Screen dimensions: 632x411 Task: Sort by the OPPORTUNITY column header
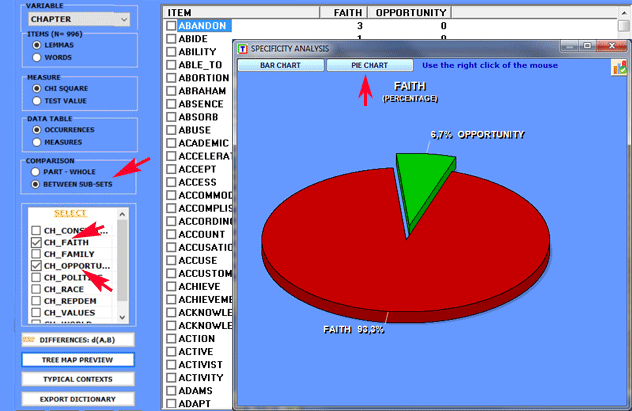pyautogui.click(x=410, y=12)
